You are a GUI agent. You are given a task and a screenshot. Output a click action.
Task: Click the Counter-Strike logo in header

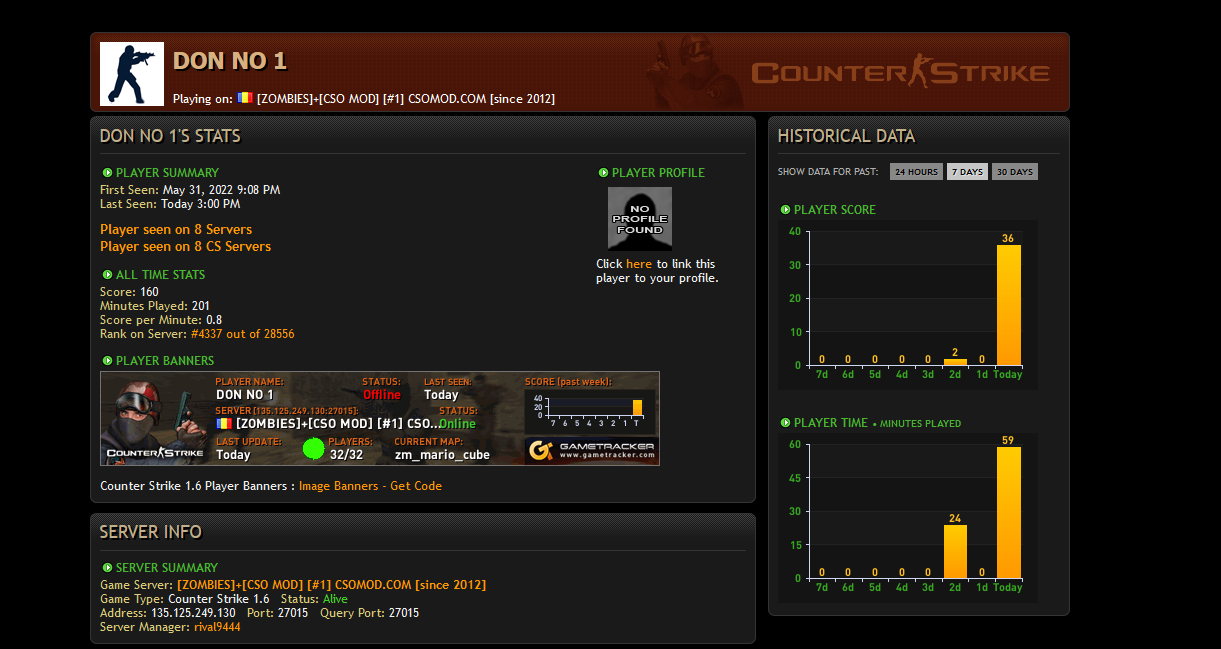point(900,73)
